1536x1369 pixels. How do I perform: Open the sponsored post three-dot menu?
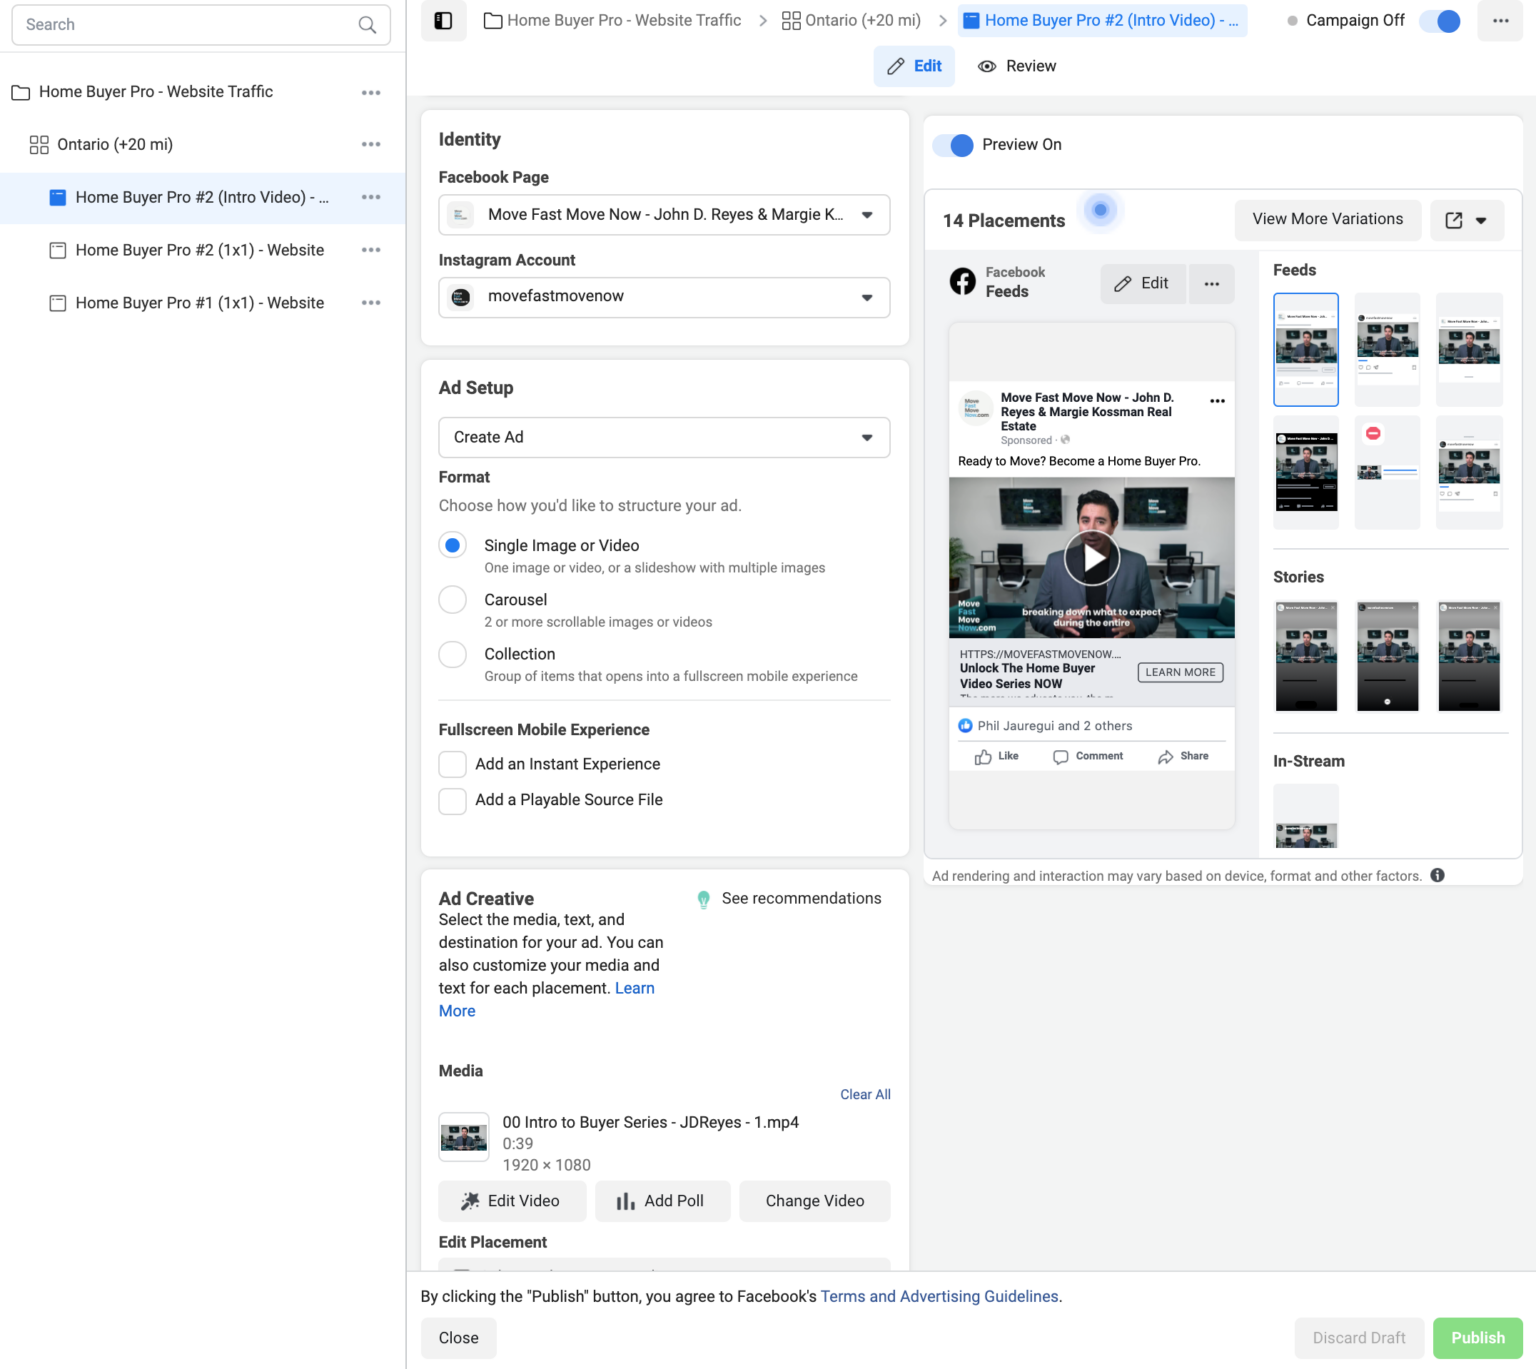click(1217, 401)
